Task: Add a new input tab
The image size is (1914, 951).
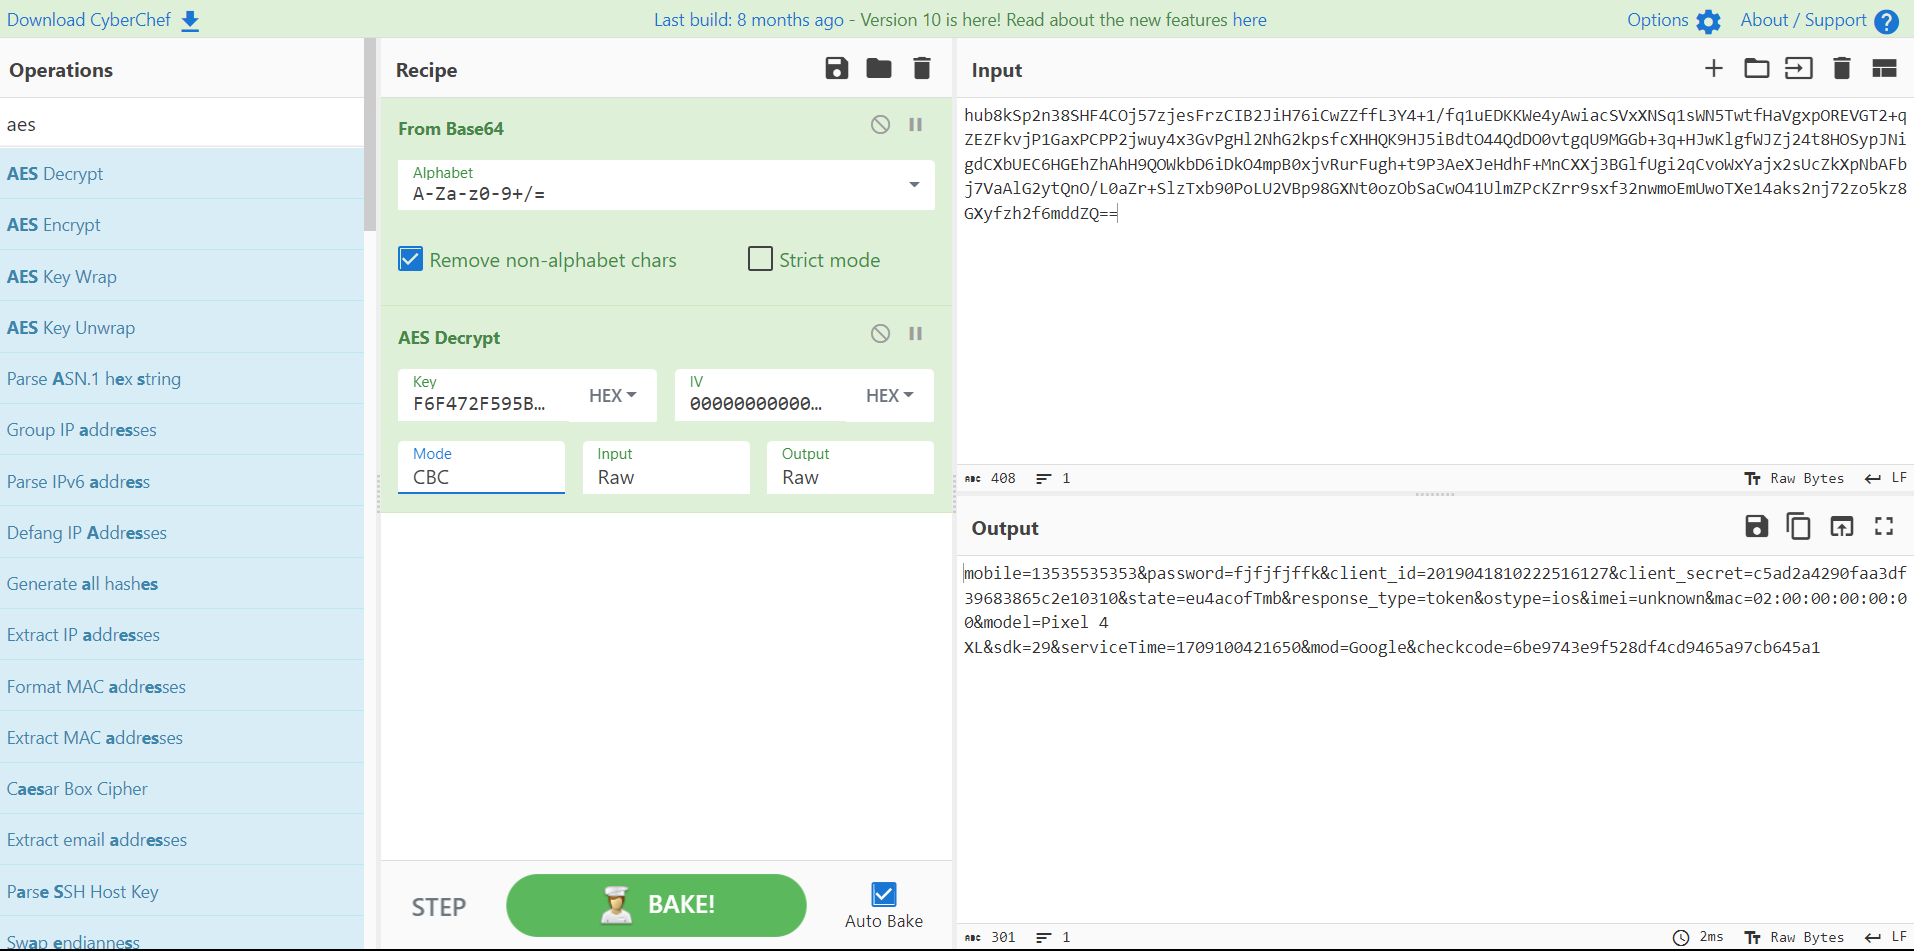Action: [x=1714, y=68]
